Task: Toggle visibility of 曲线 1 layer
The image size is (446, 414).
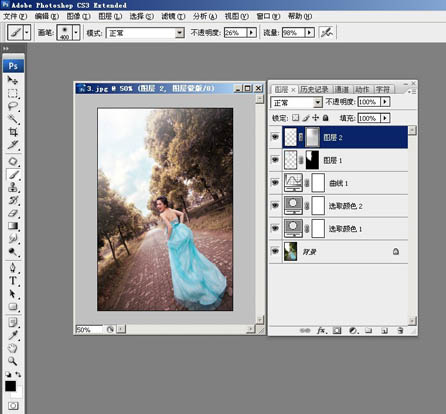Action: (275, 183)
